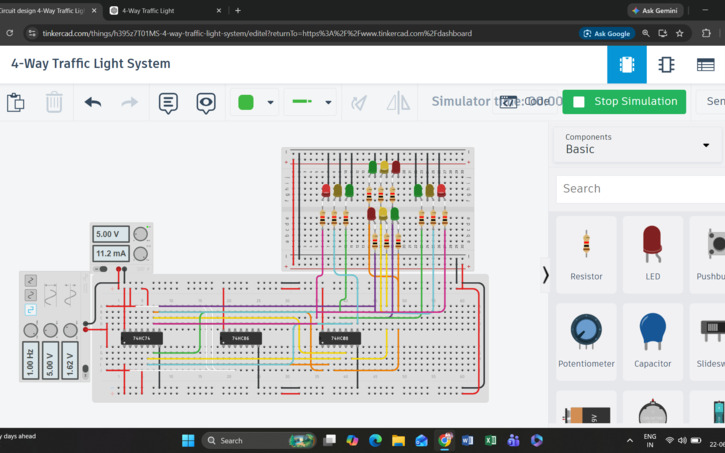
Task: Click the Delete trash icon
Action: click(x=54, y=102)
